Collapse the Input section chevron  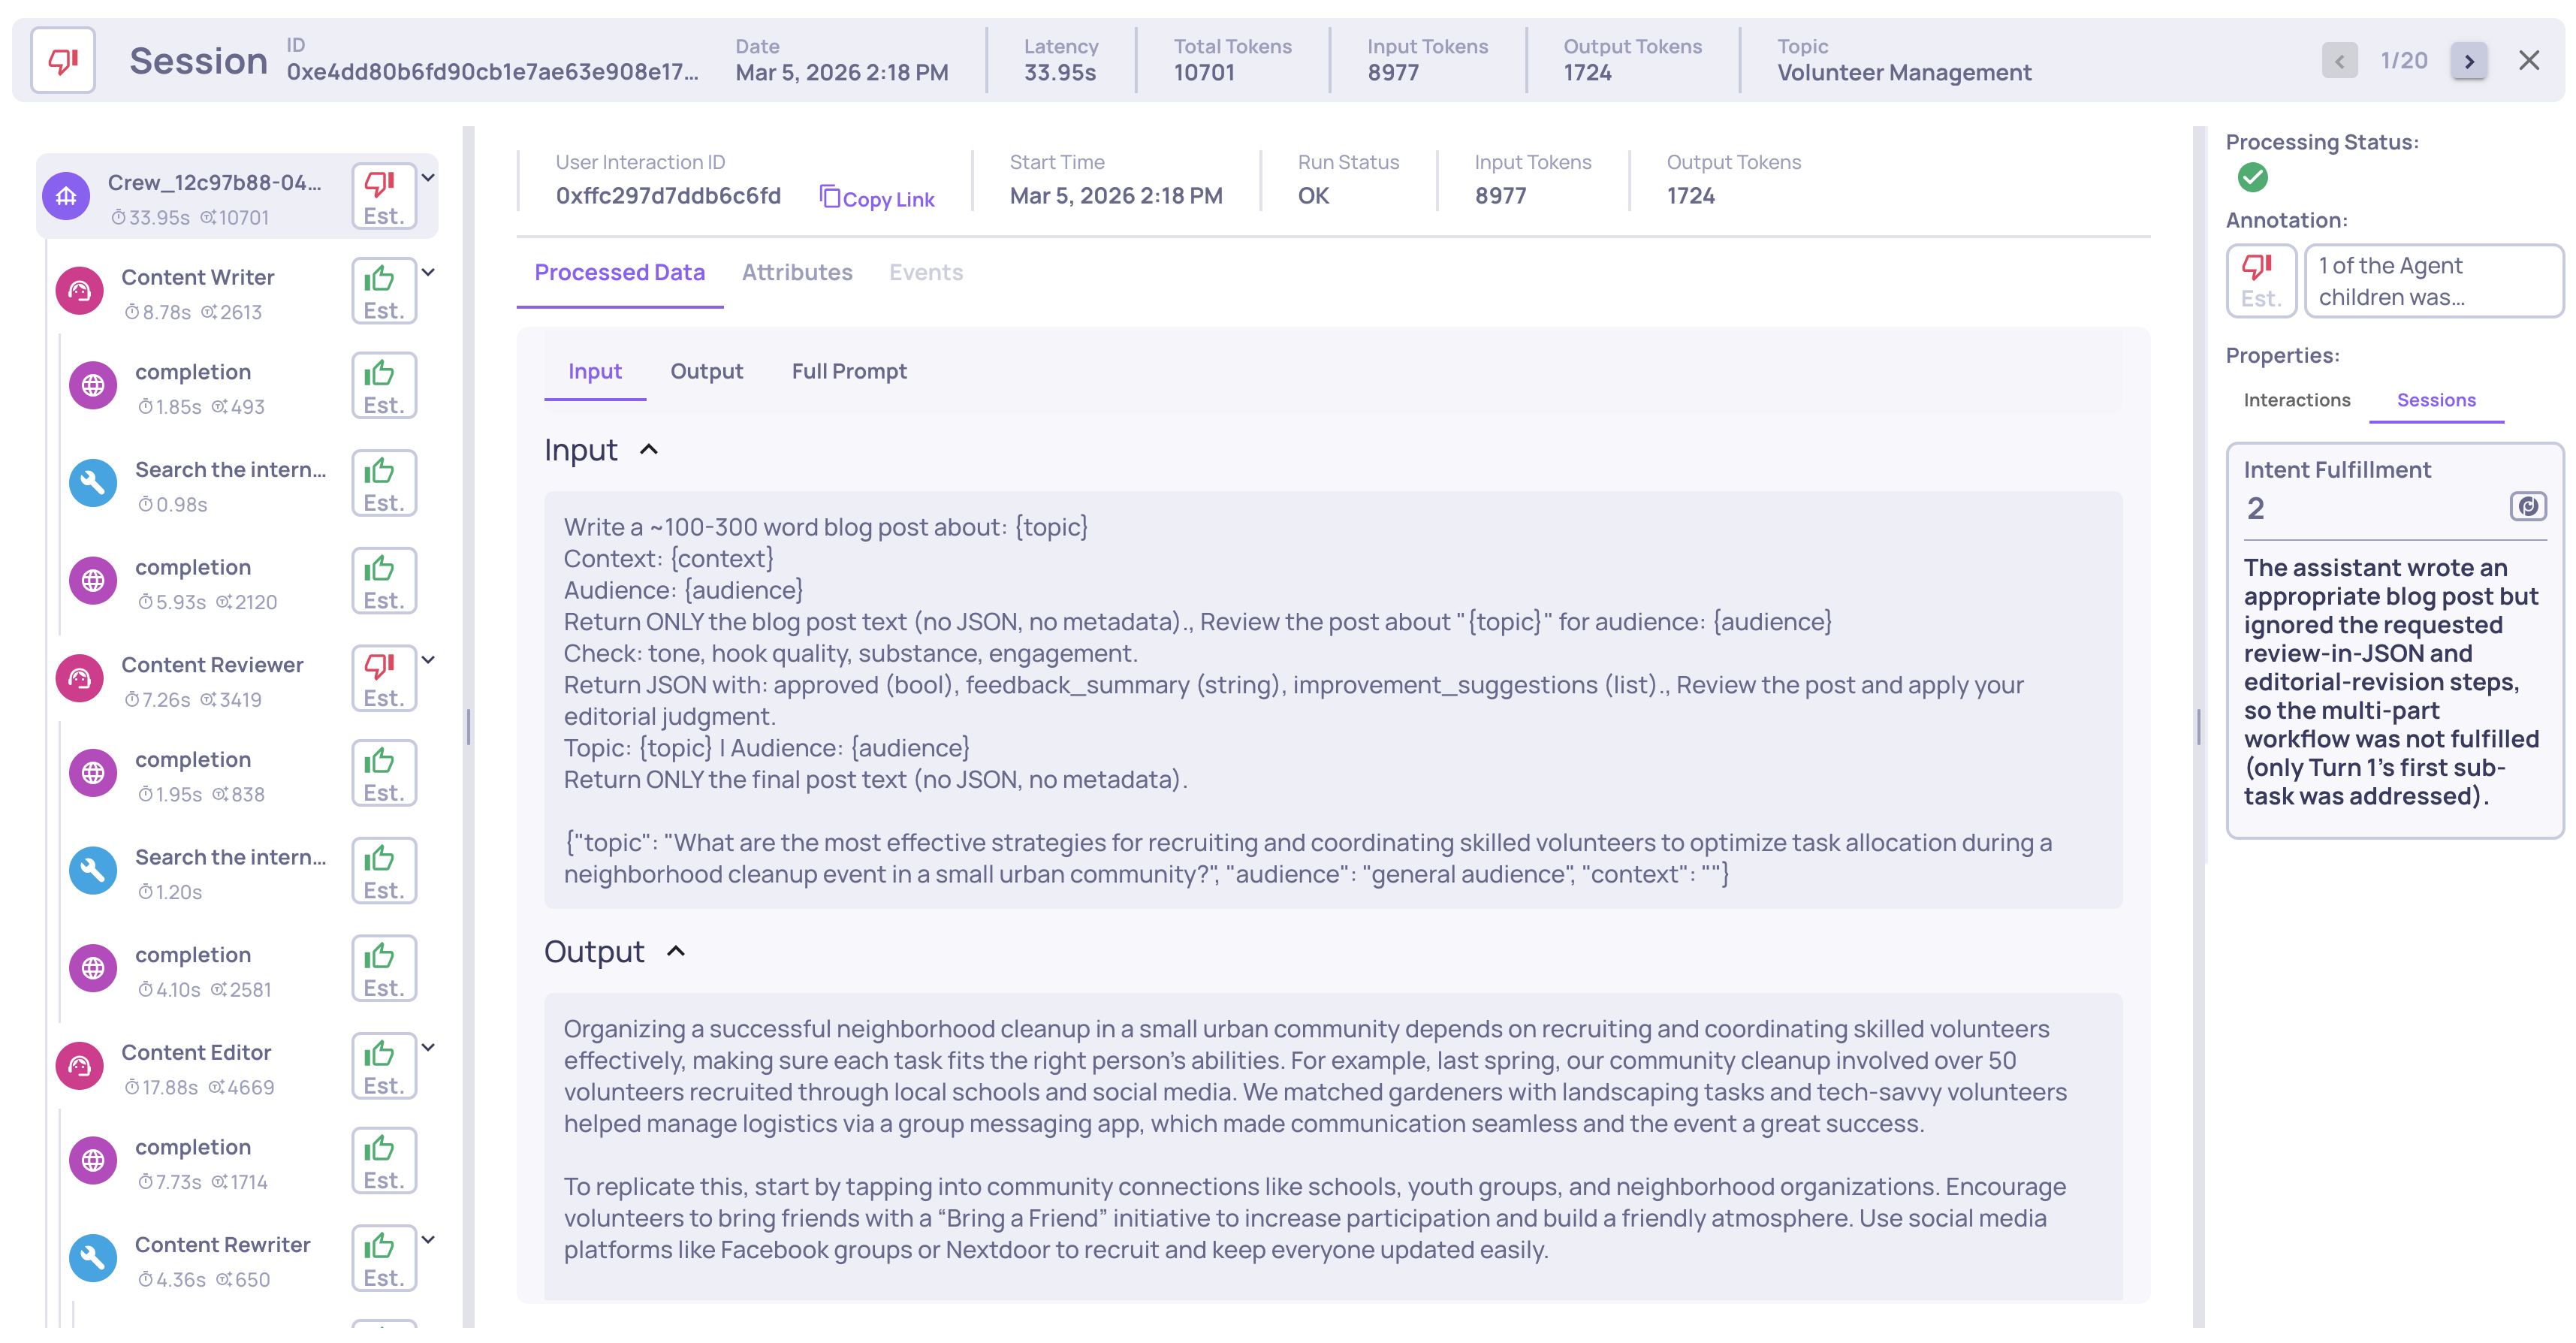[649, 451]
